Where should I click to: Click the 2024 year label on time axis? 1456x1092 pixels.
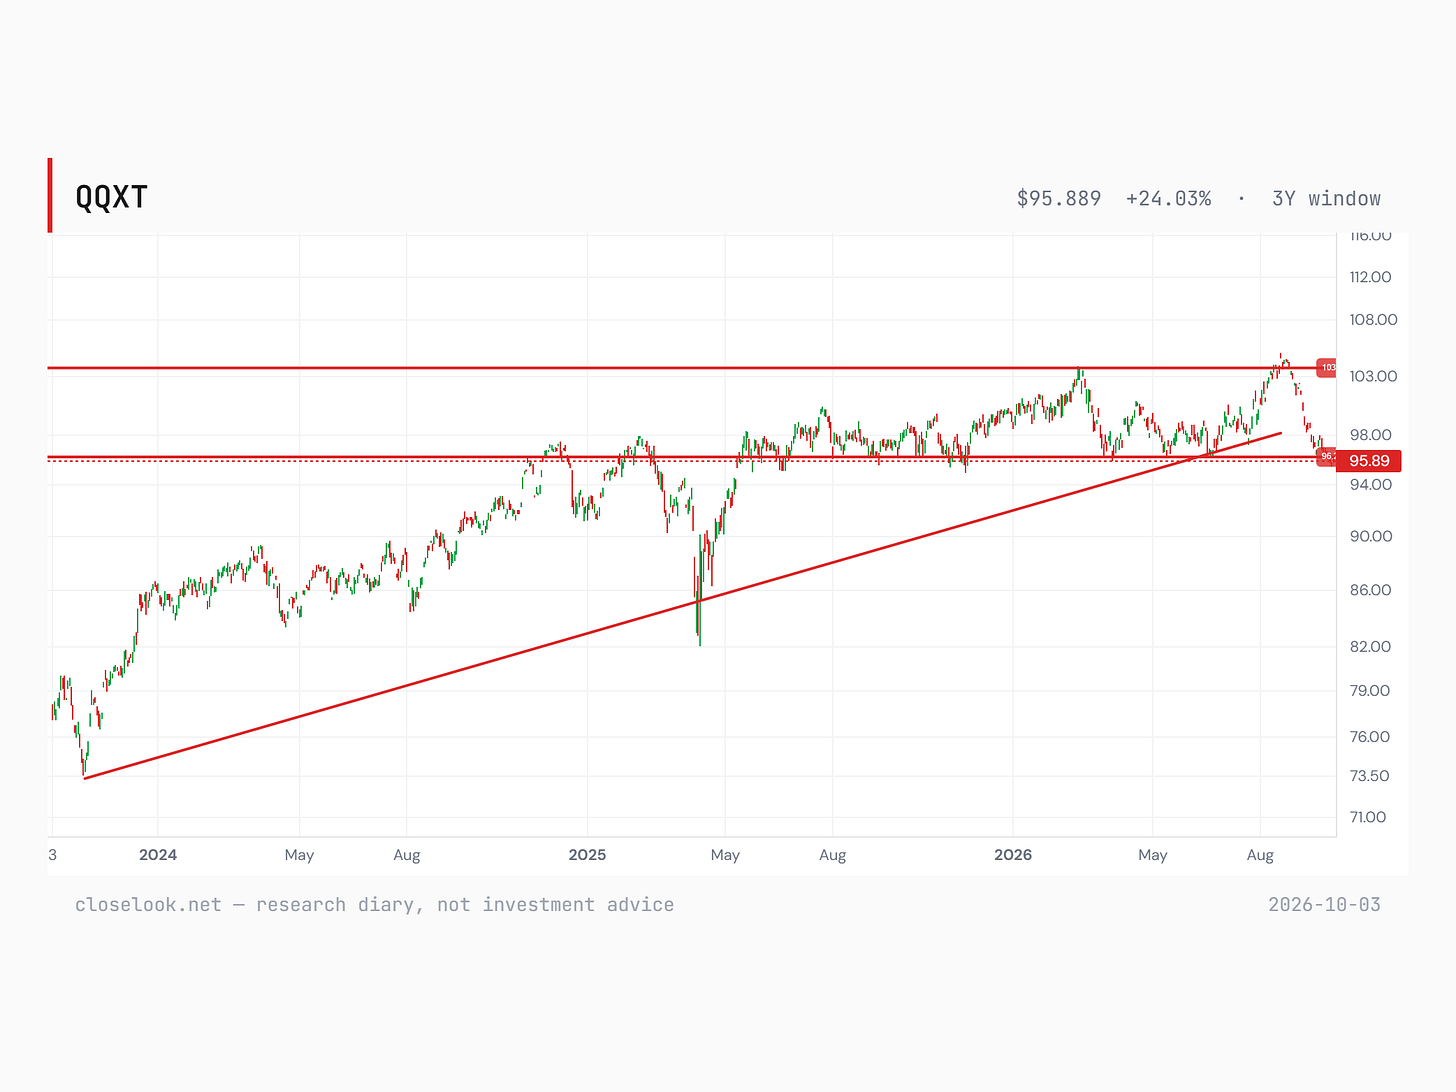click(x=158, y=855)
